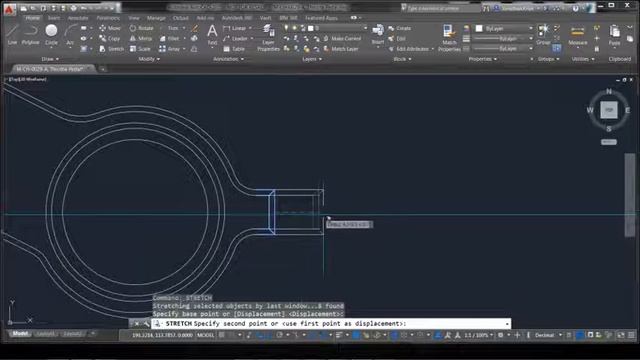This screenshot has height=360, width=640.
Task: Open the Insert ribbon tab
Action: (54, 18)
